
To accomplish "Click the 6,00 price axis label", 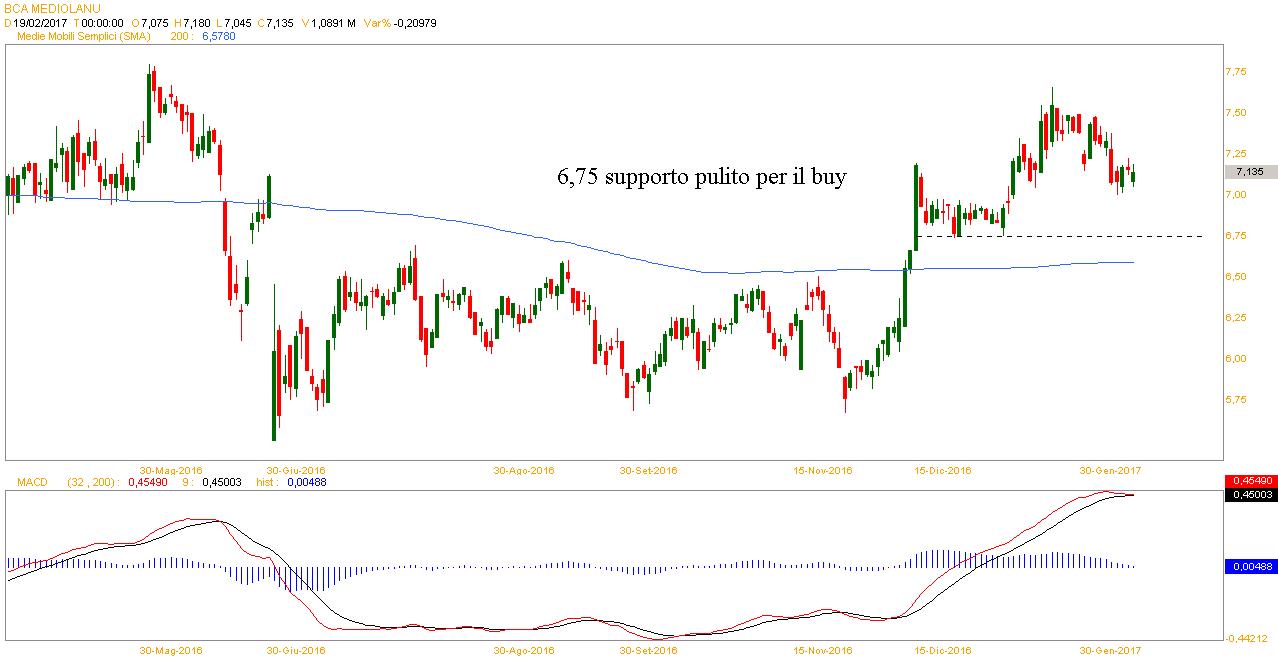I will (1235, 359).
